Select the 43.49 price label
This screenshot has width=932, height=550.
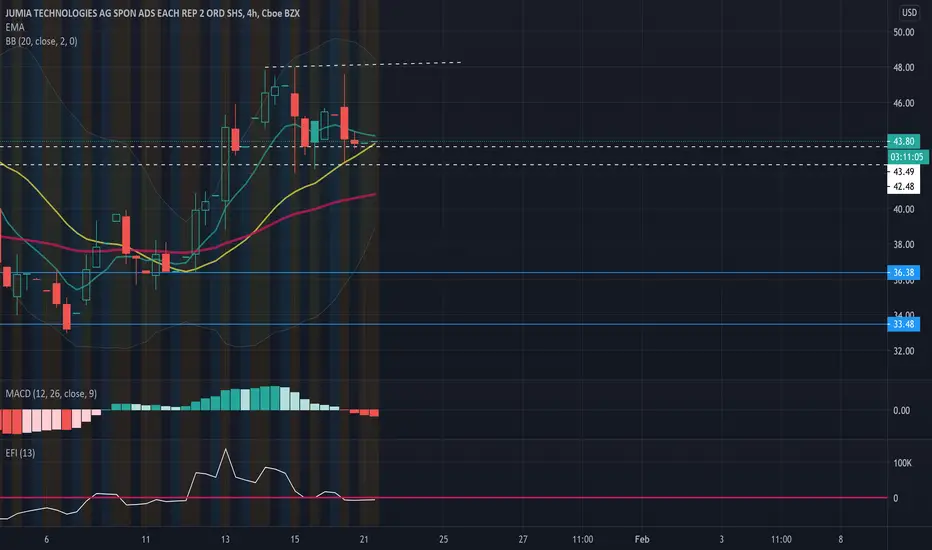[x=903, y=172]
